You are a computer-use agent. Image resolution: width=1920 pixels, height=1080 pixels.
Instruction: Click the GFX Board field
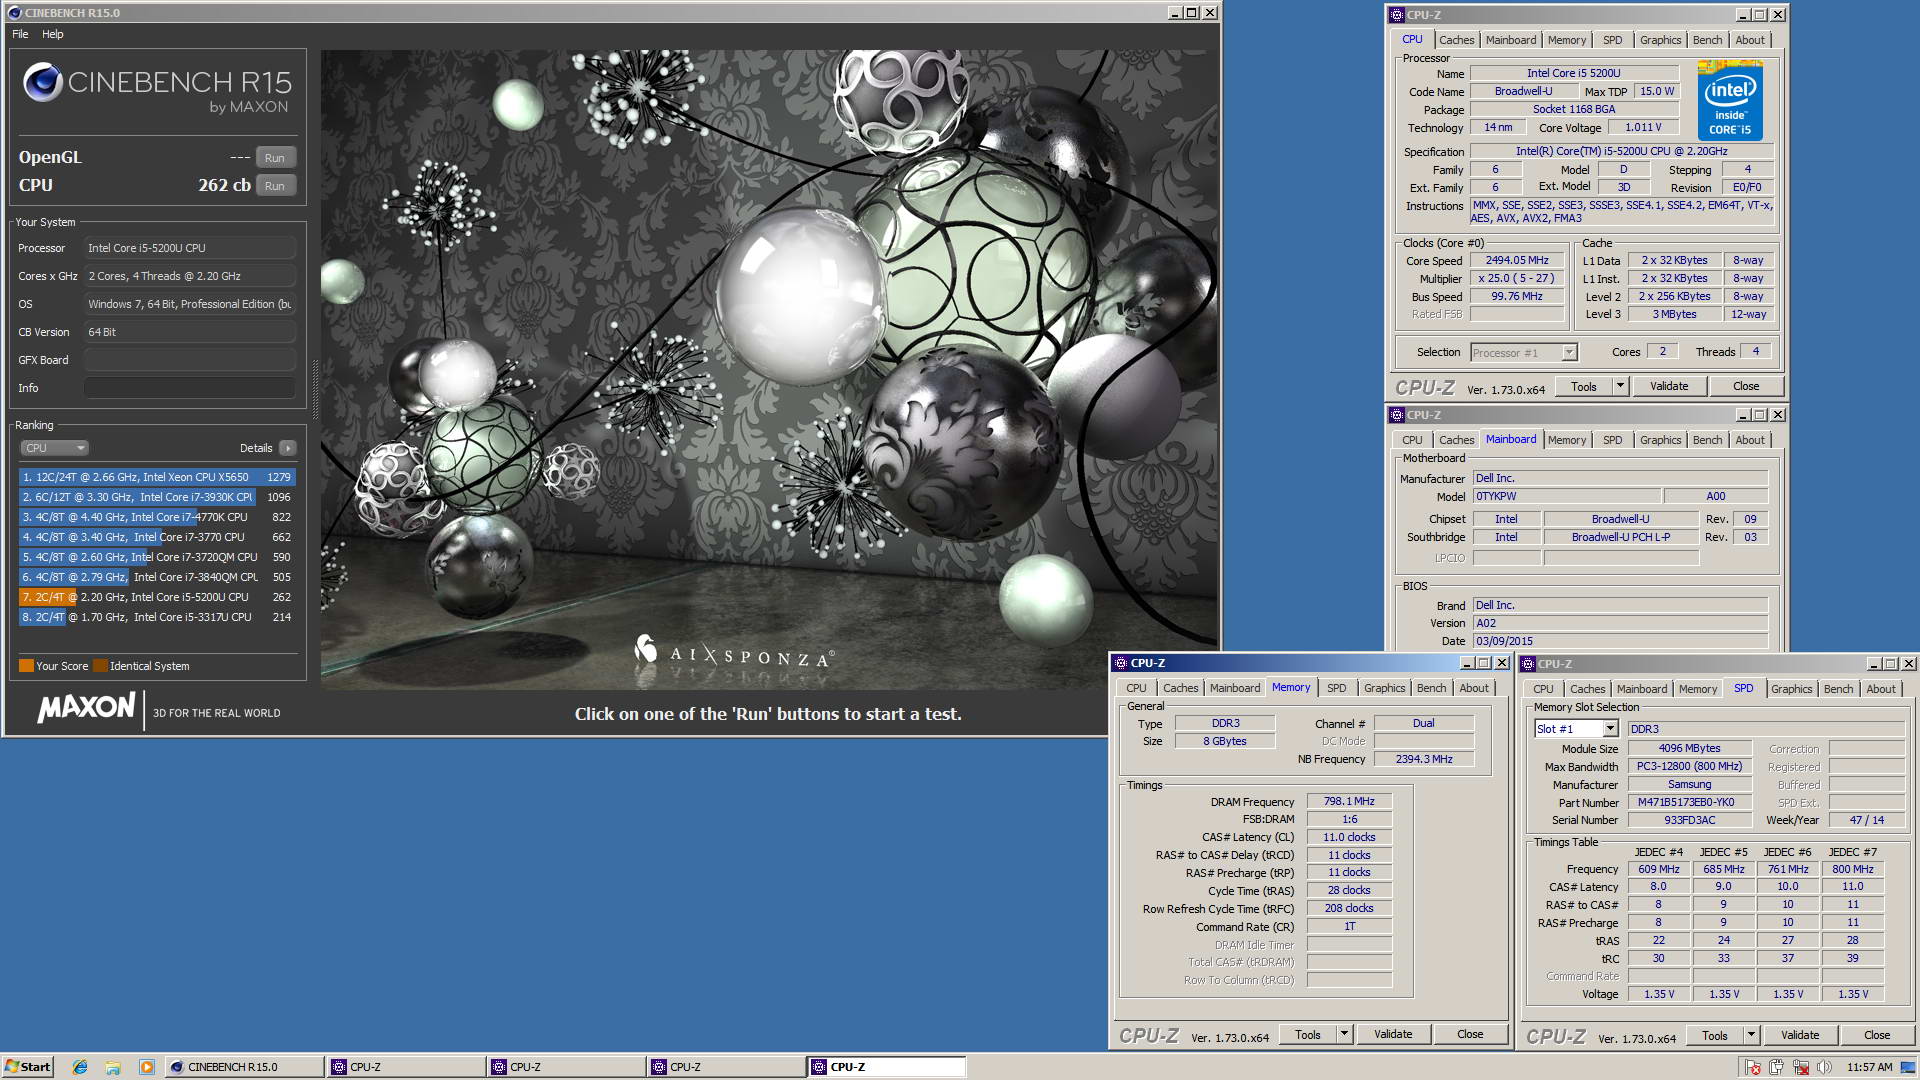tap(189, 360)
